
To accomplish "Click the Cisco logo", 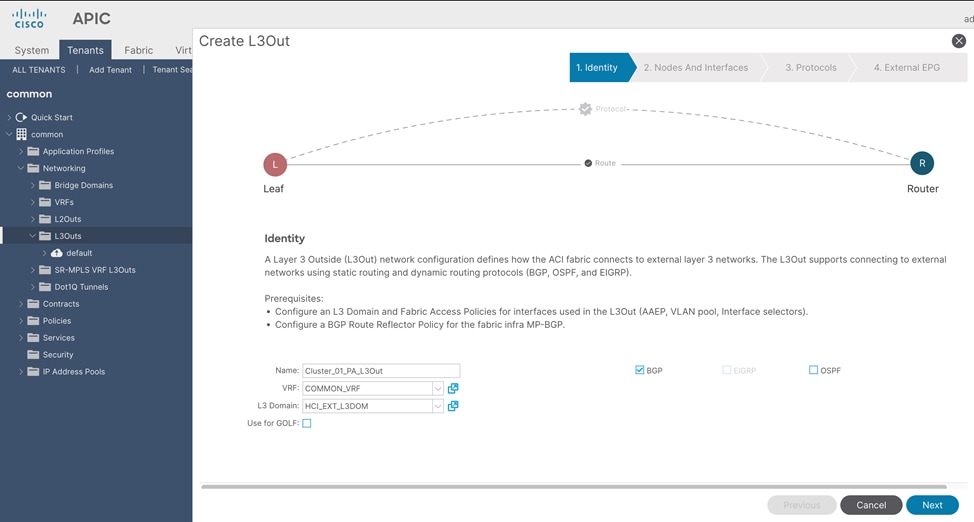I will pos(29,19).
